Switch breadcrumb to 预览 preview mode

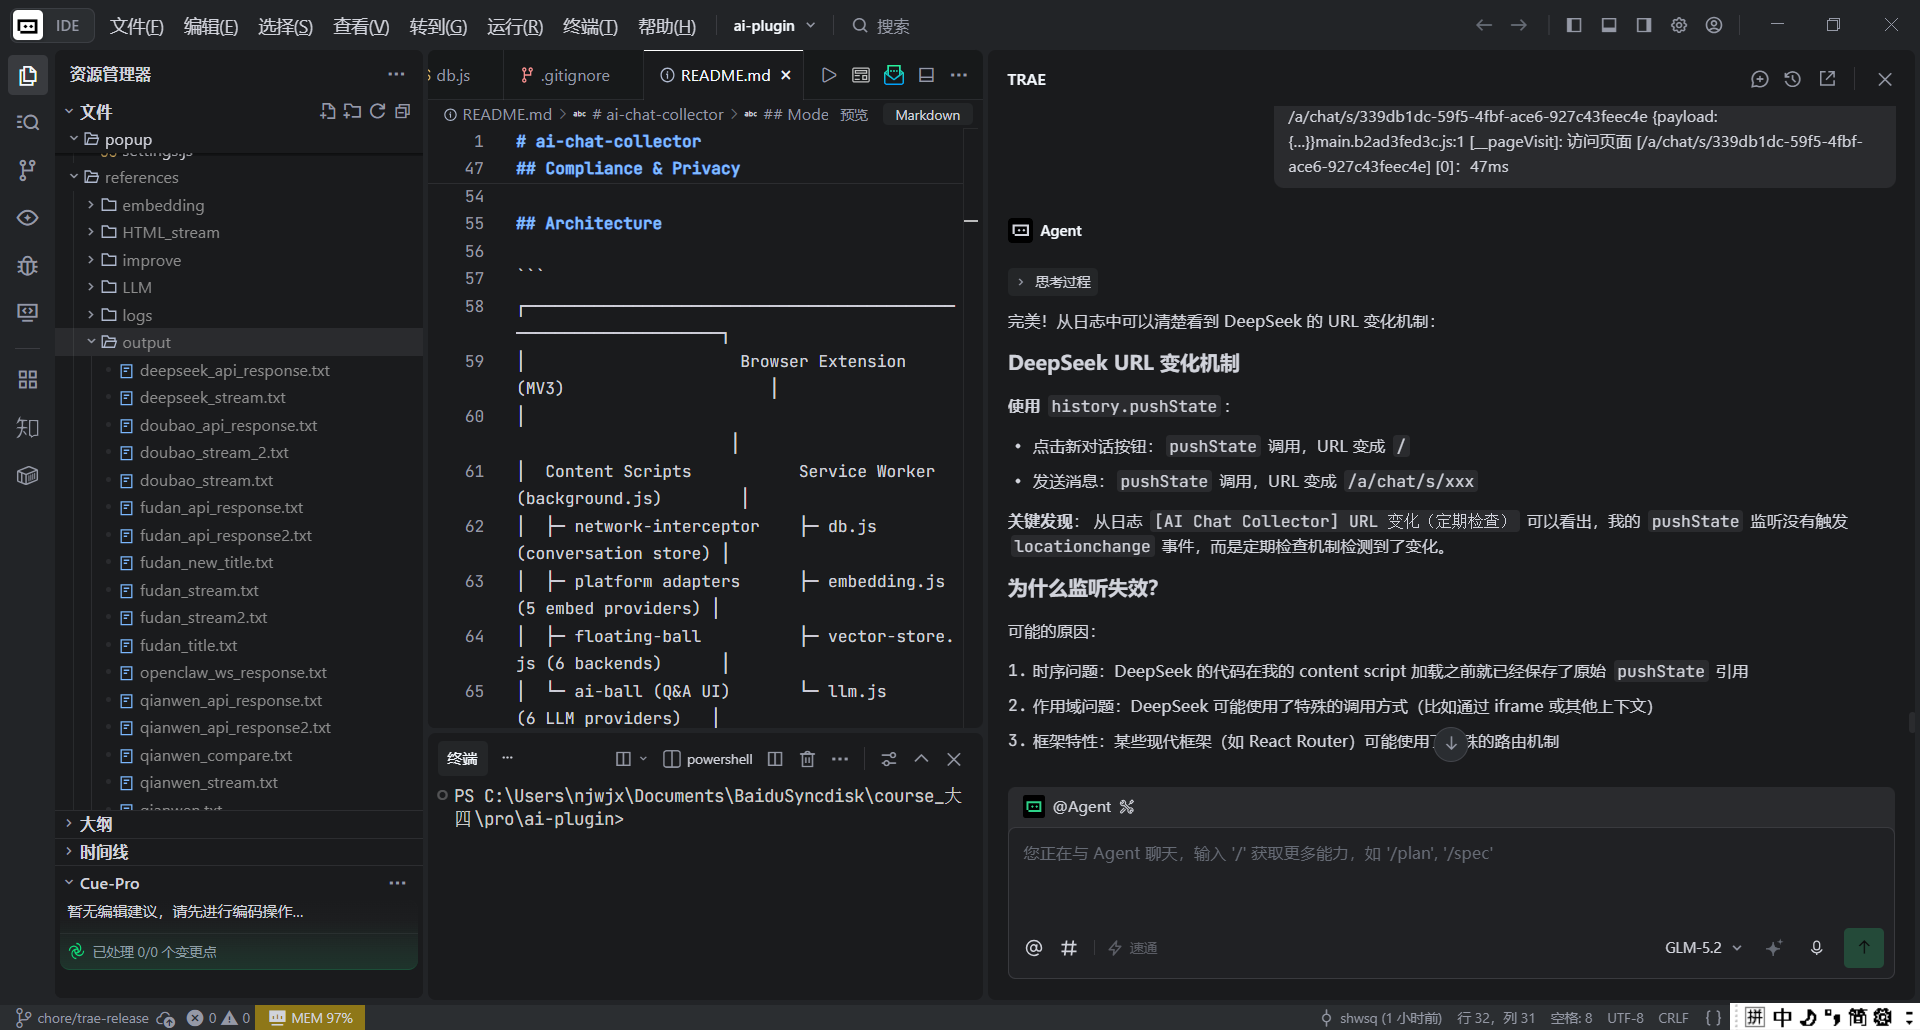[x=854, y=115]
